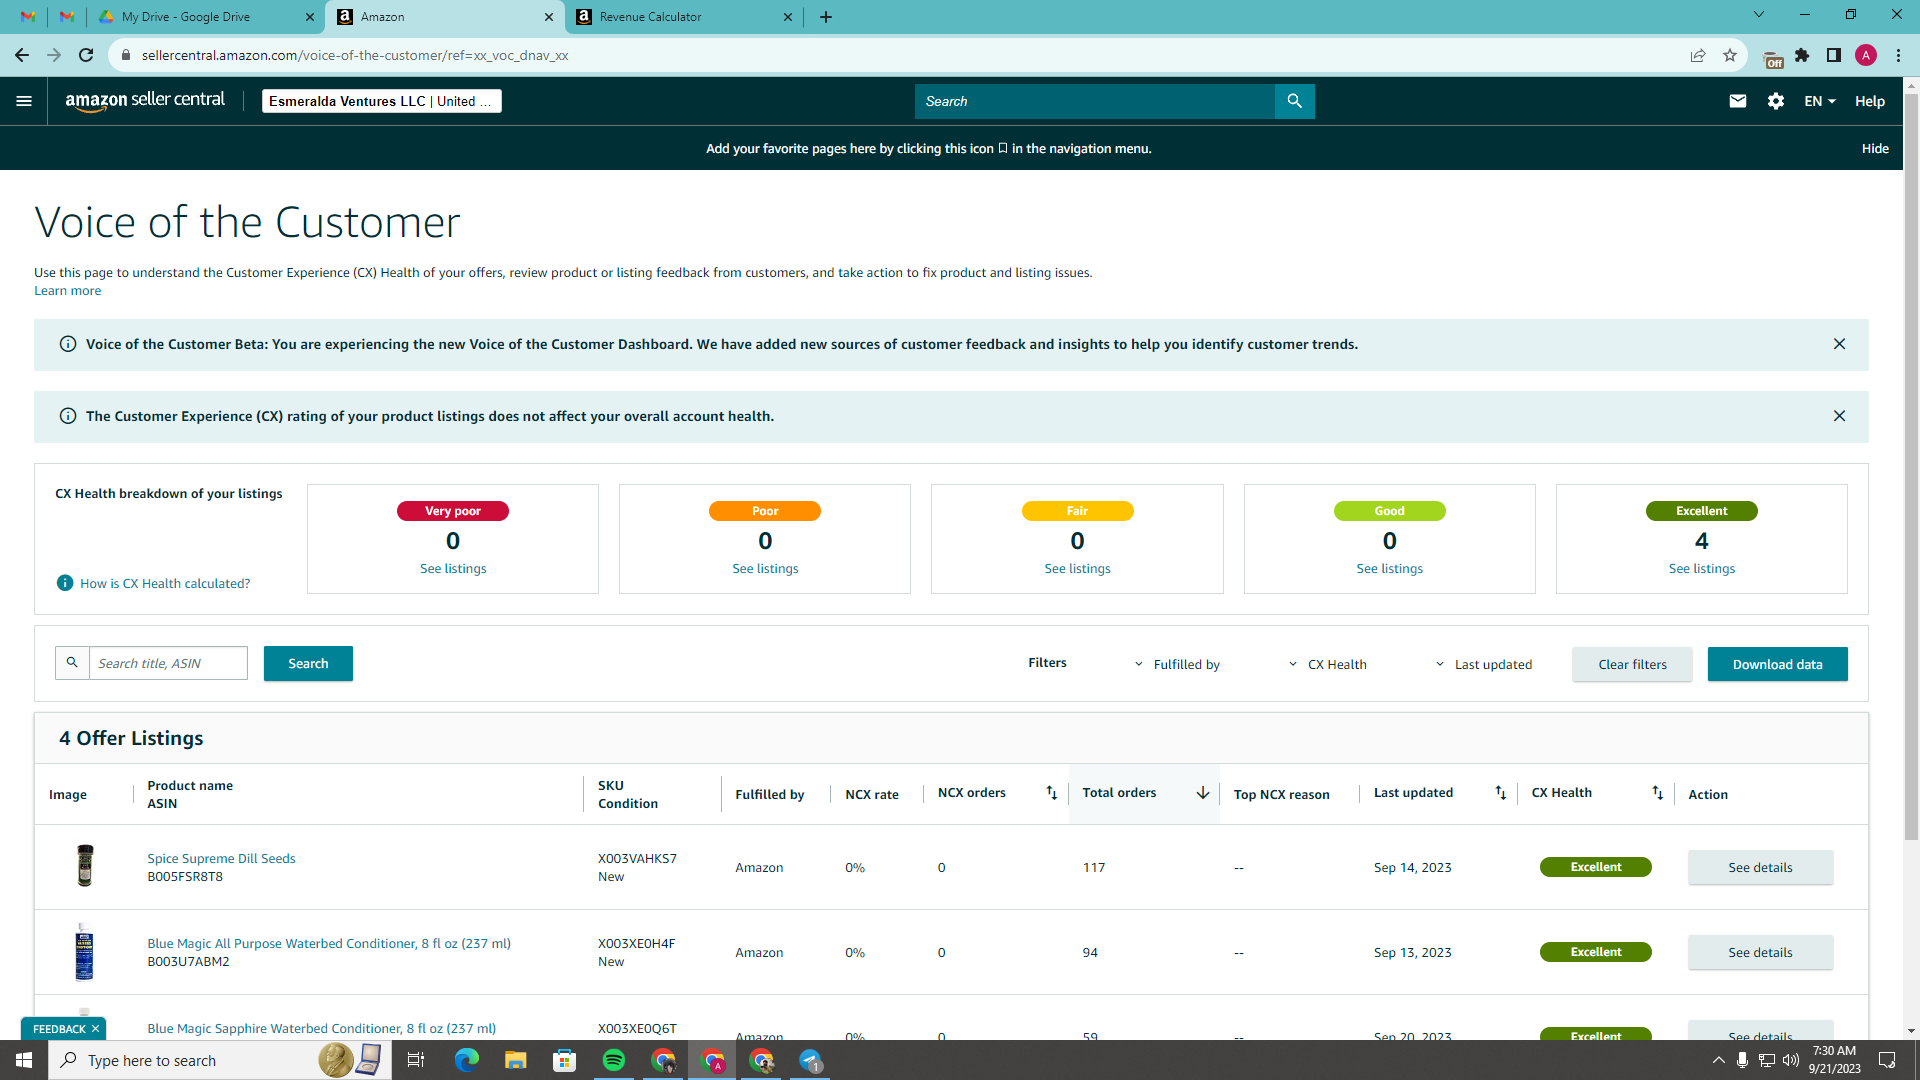See listings under Excellent rating

point(1701,568)
